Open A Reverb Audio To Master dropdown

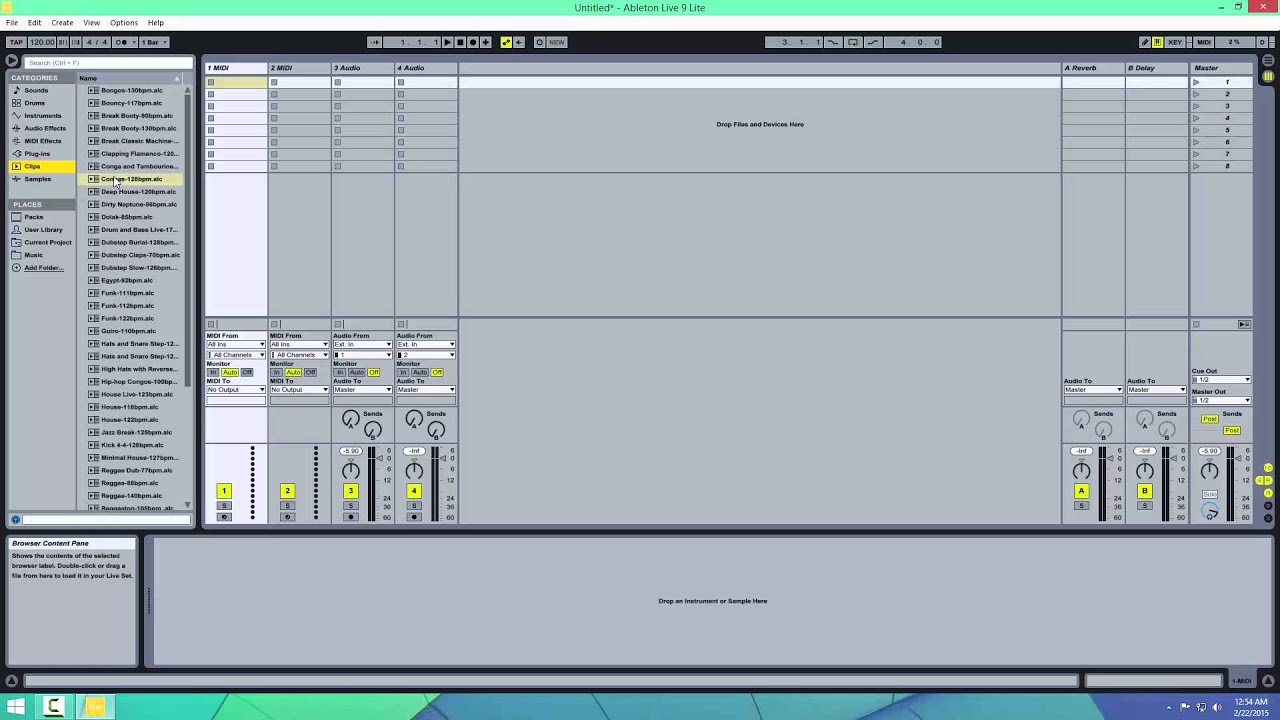(1093, 390)
